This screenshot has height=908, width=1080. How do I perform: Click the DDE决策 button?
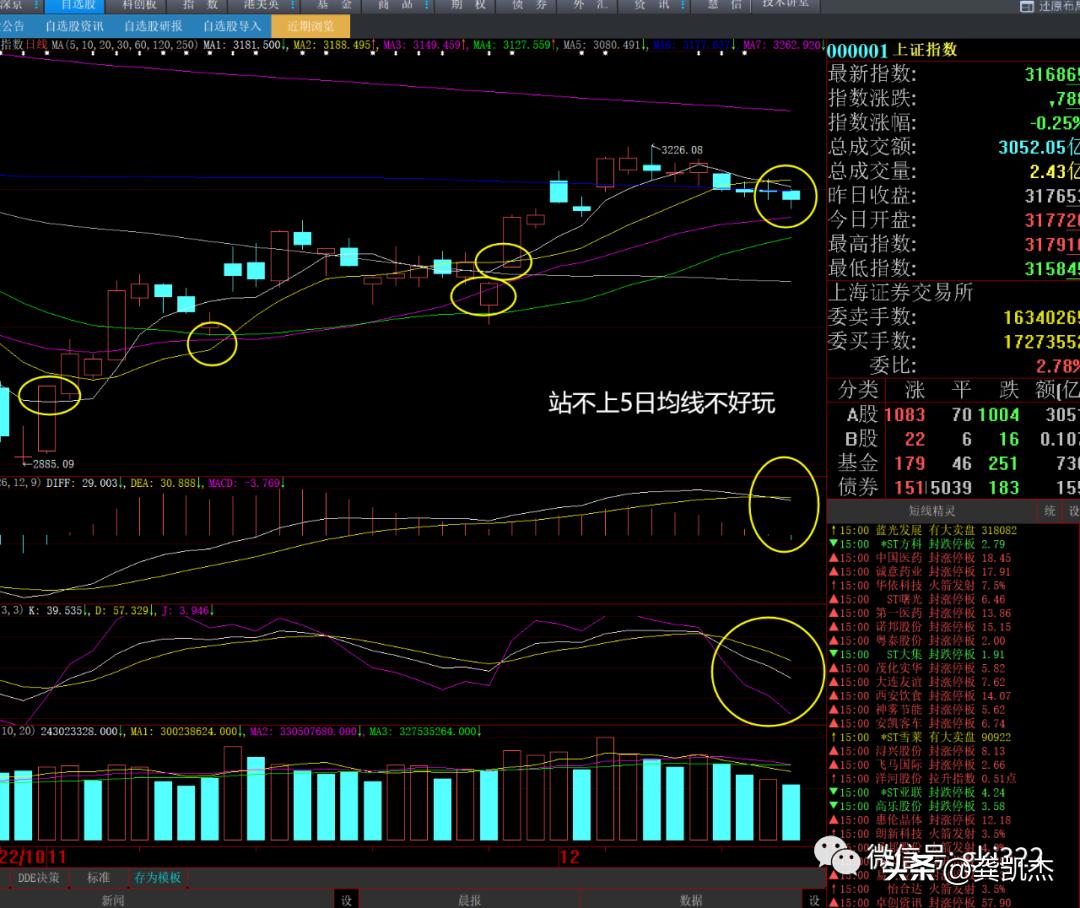[40, 878]
